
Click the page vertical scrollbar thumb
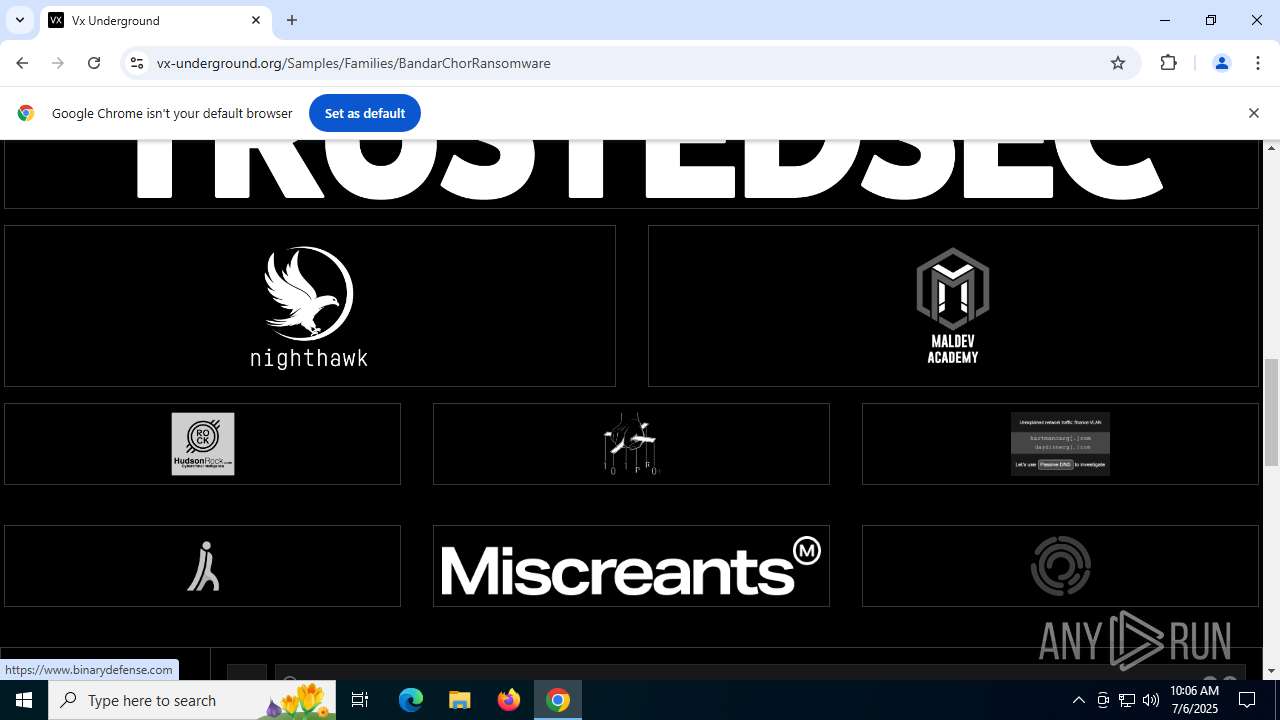point(1272,412)
